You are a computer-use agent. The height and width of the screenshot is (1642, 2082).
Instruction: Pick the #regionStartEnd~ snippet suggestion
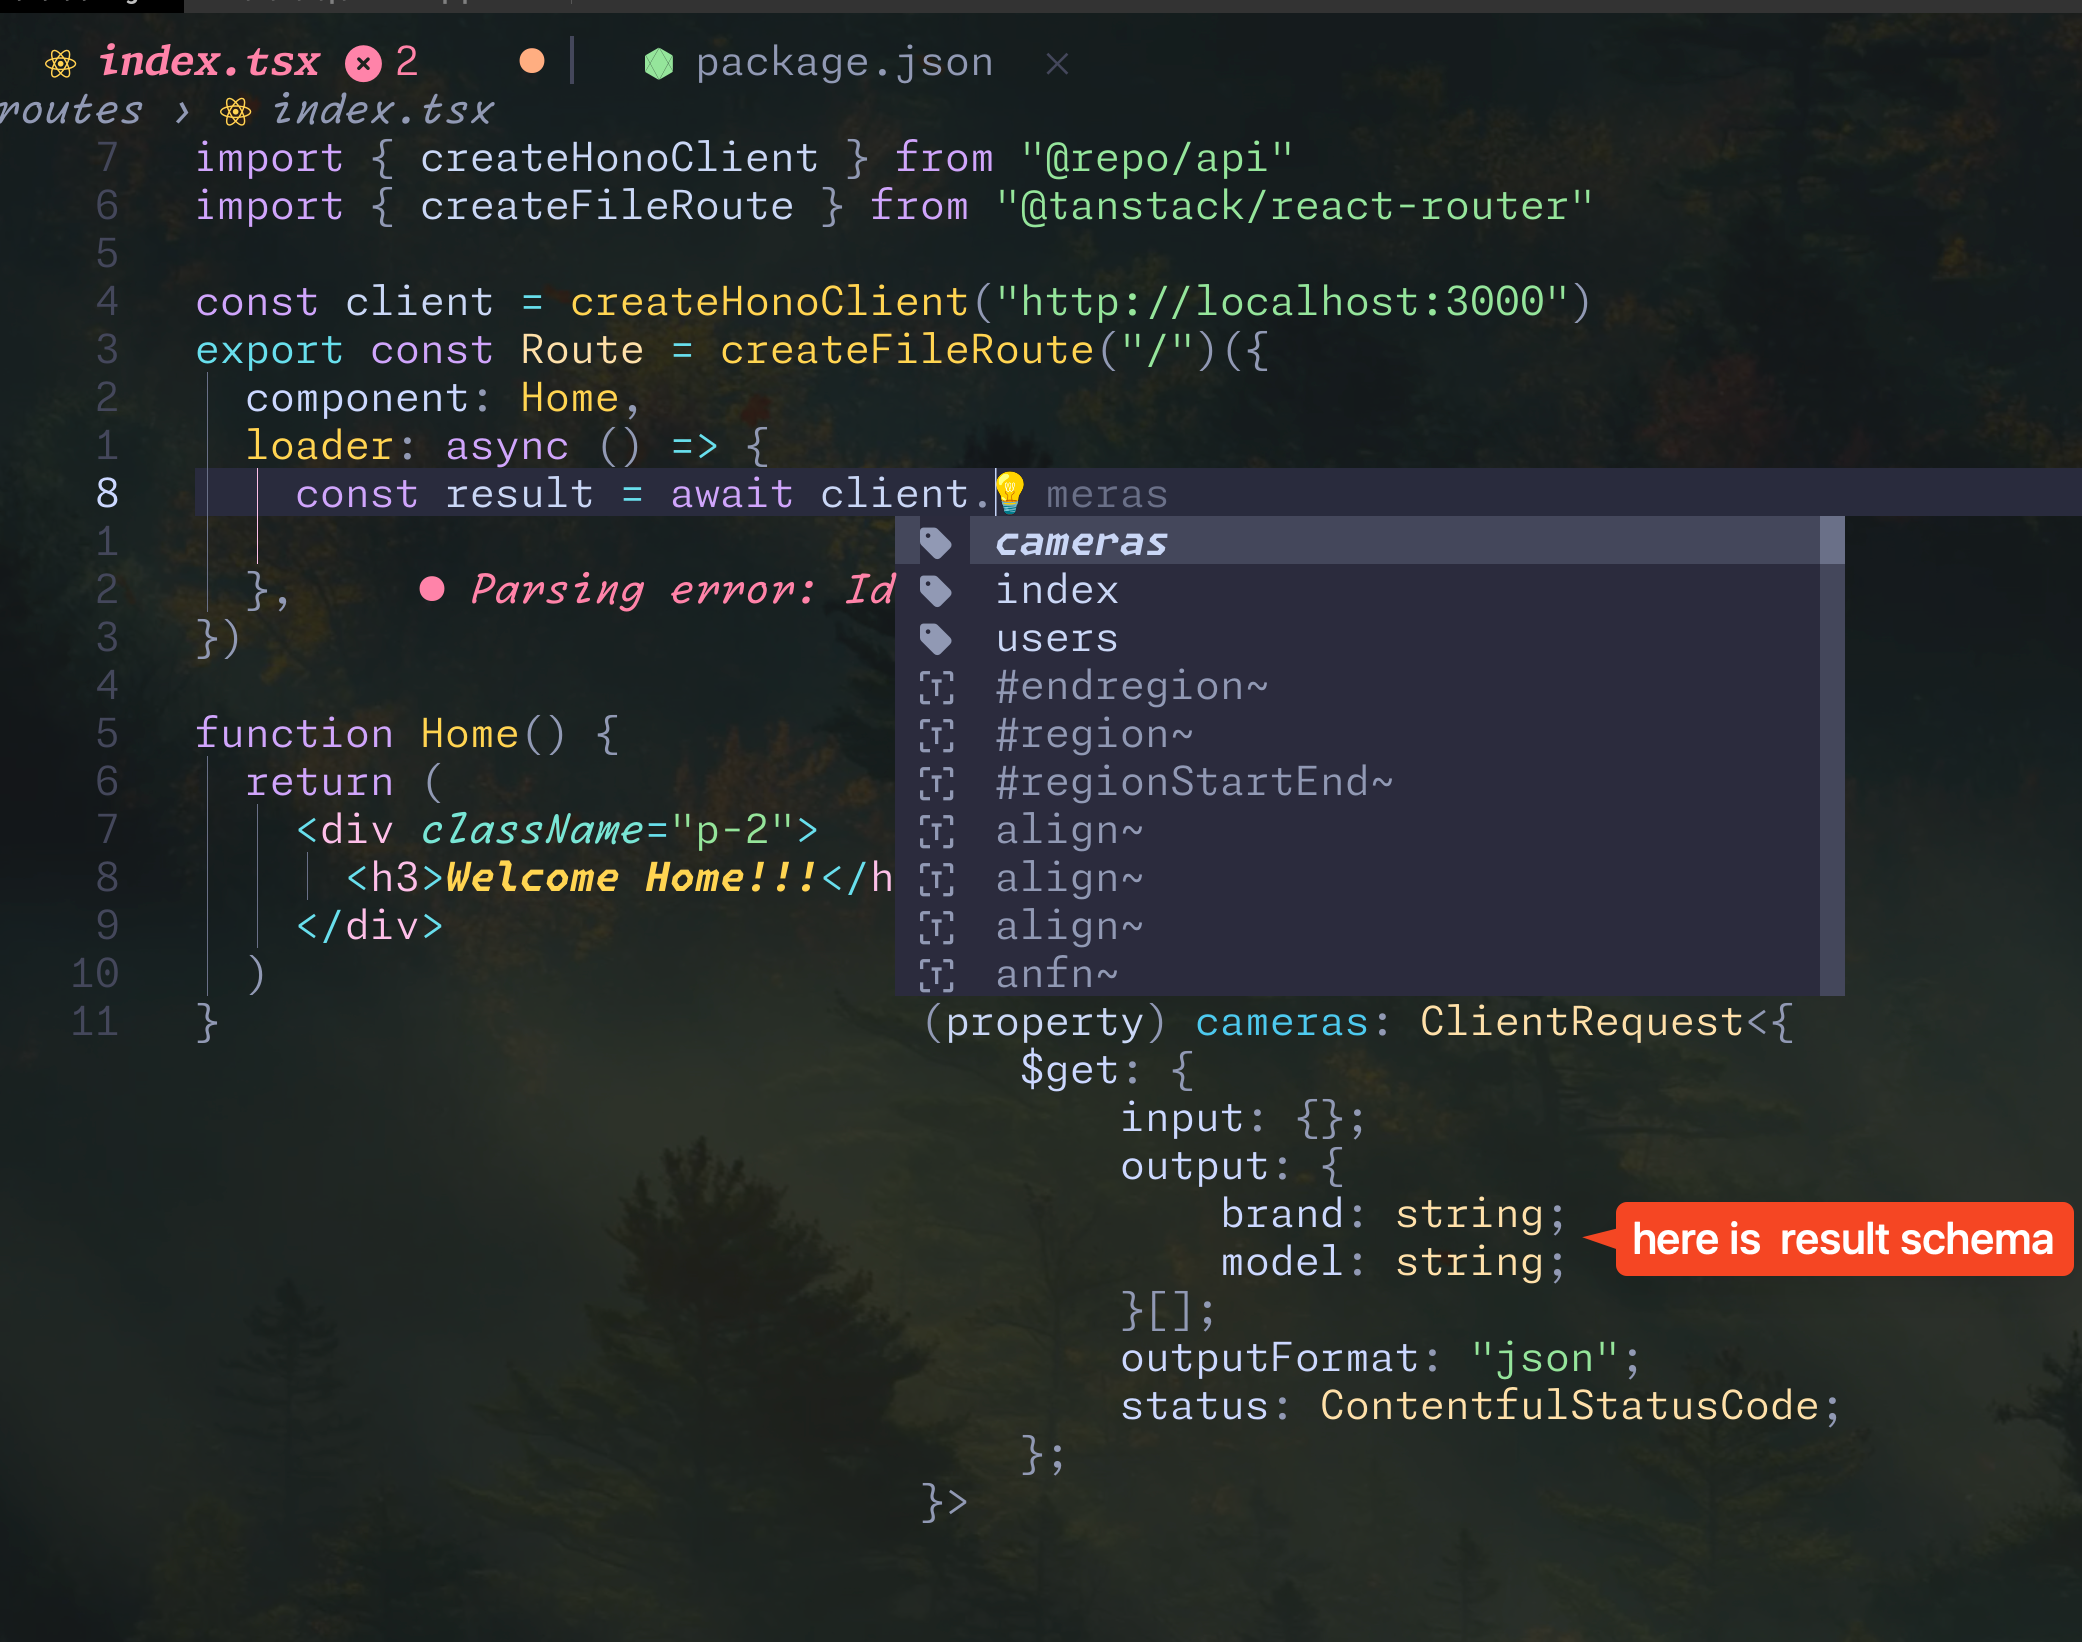tap(1193, 782)
